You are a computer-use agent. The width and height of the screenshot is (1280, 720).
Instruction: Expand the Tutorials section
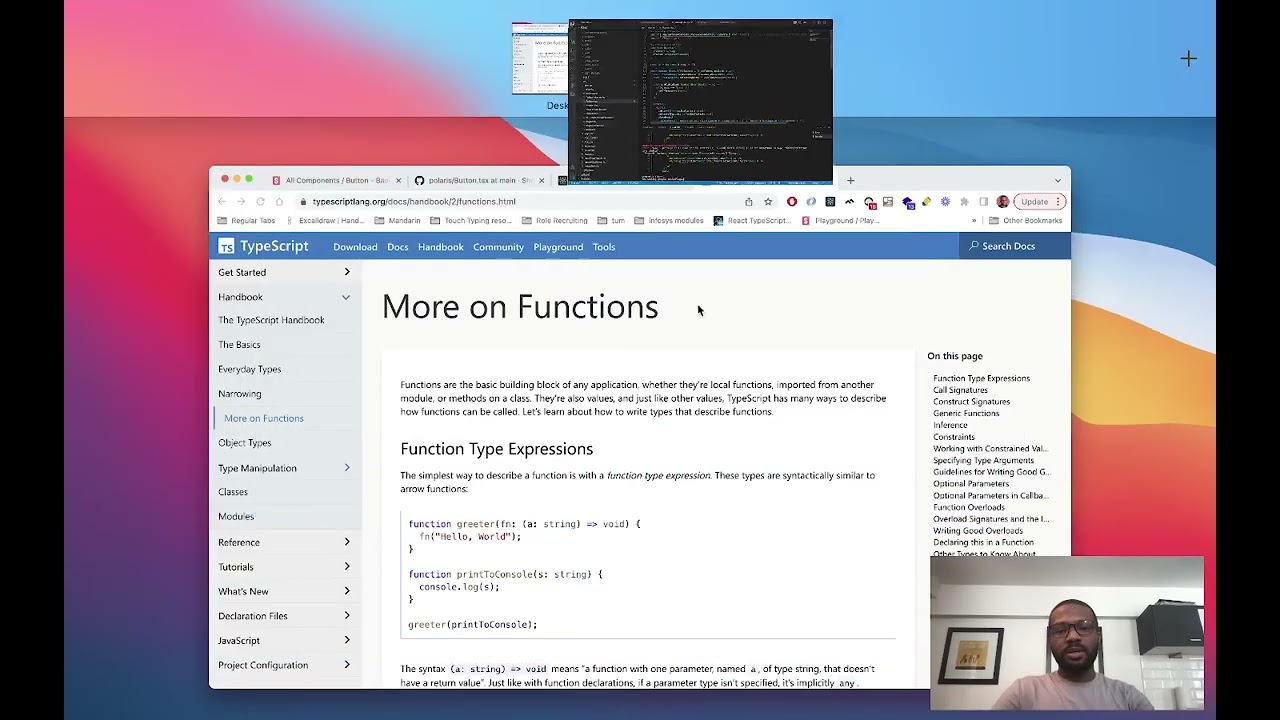pyautogui.click(x=347, y=566)
